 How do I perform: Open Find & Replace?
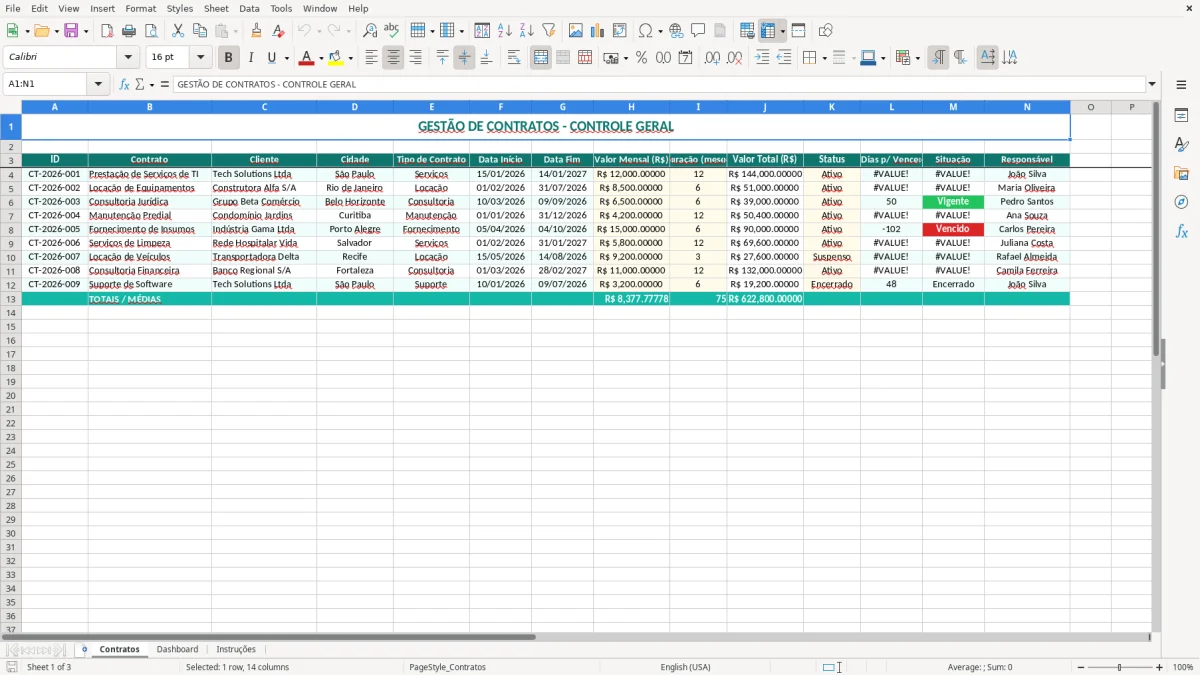click(x=370, y=31)
